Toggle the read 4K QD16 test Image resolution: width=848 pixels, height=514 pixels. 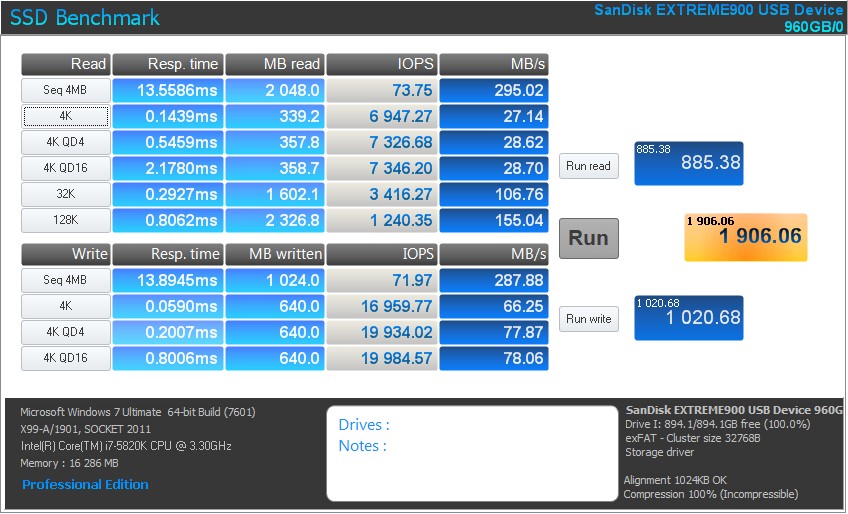tap(65, 168)
